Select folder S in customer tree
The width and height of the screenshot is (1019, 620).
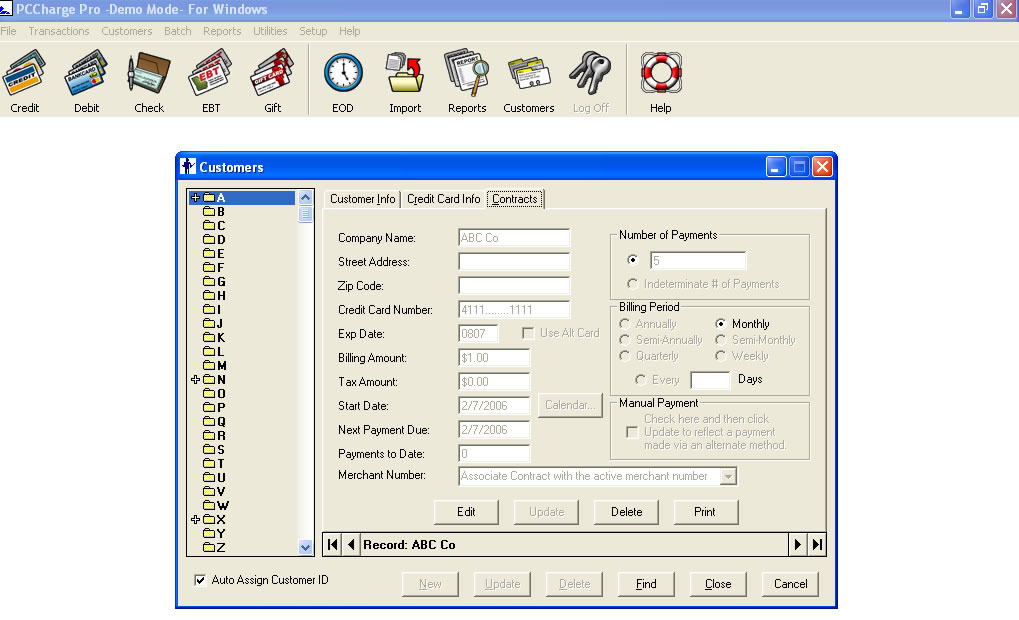point(214,450)
